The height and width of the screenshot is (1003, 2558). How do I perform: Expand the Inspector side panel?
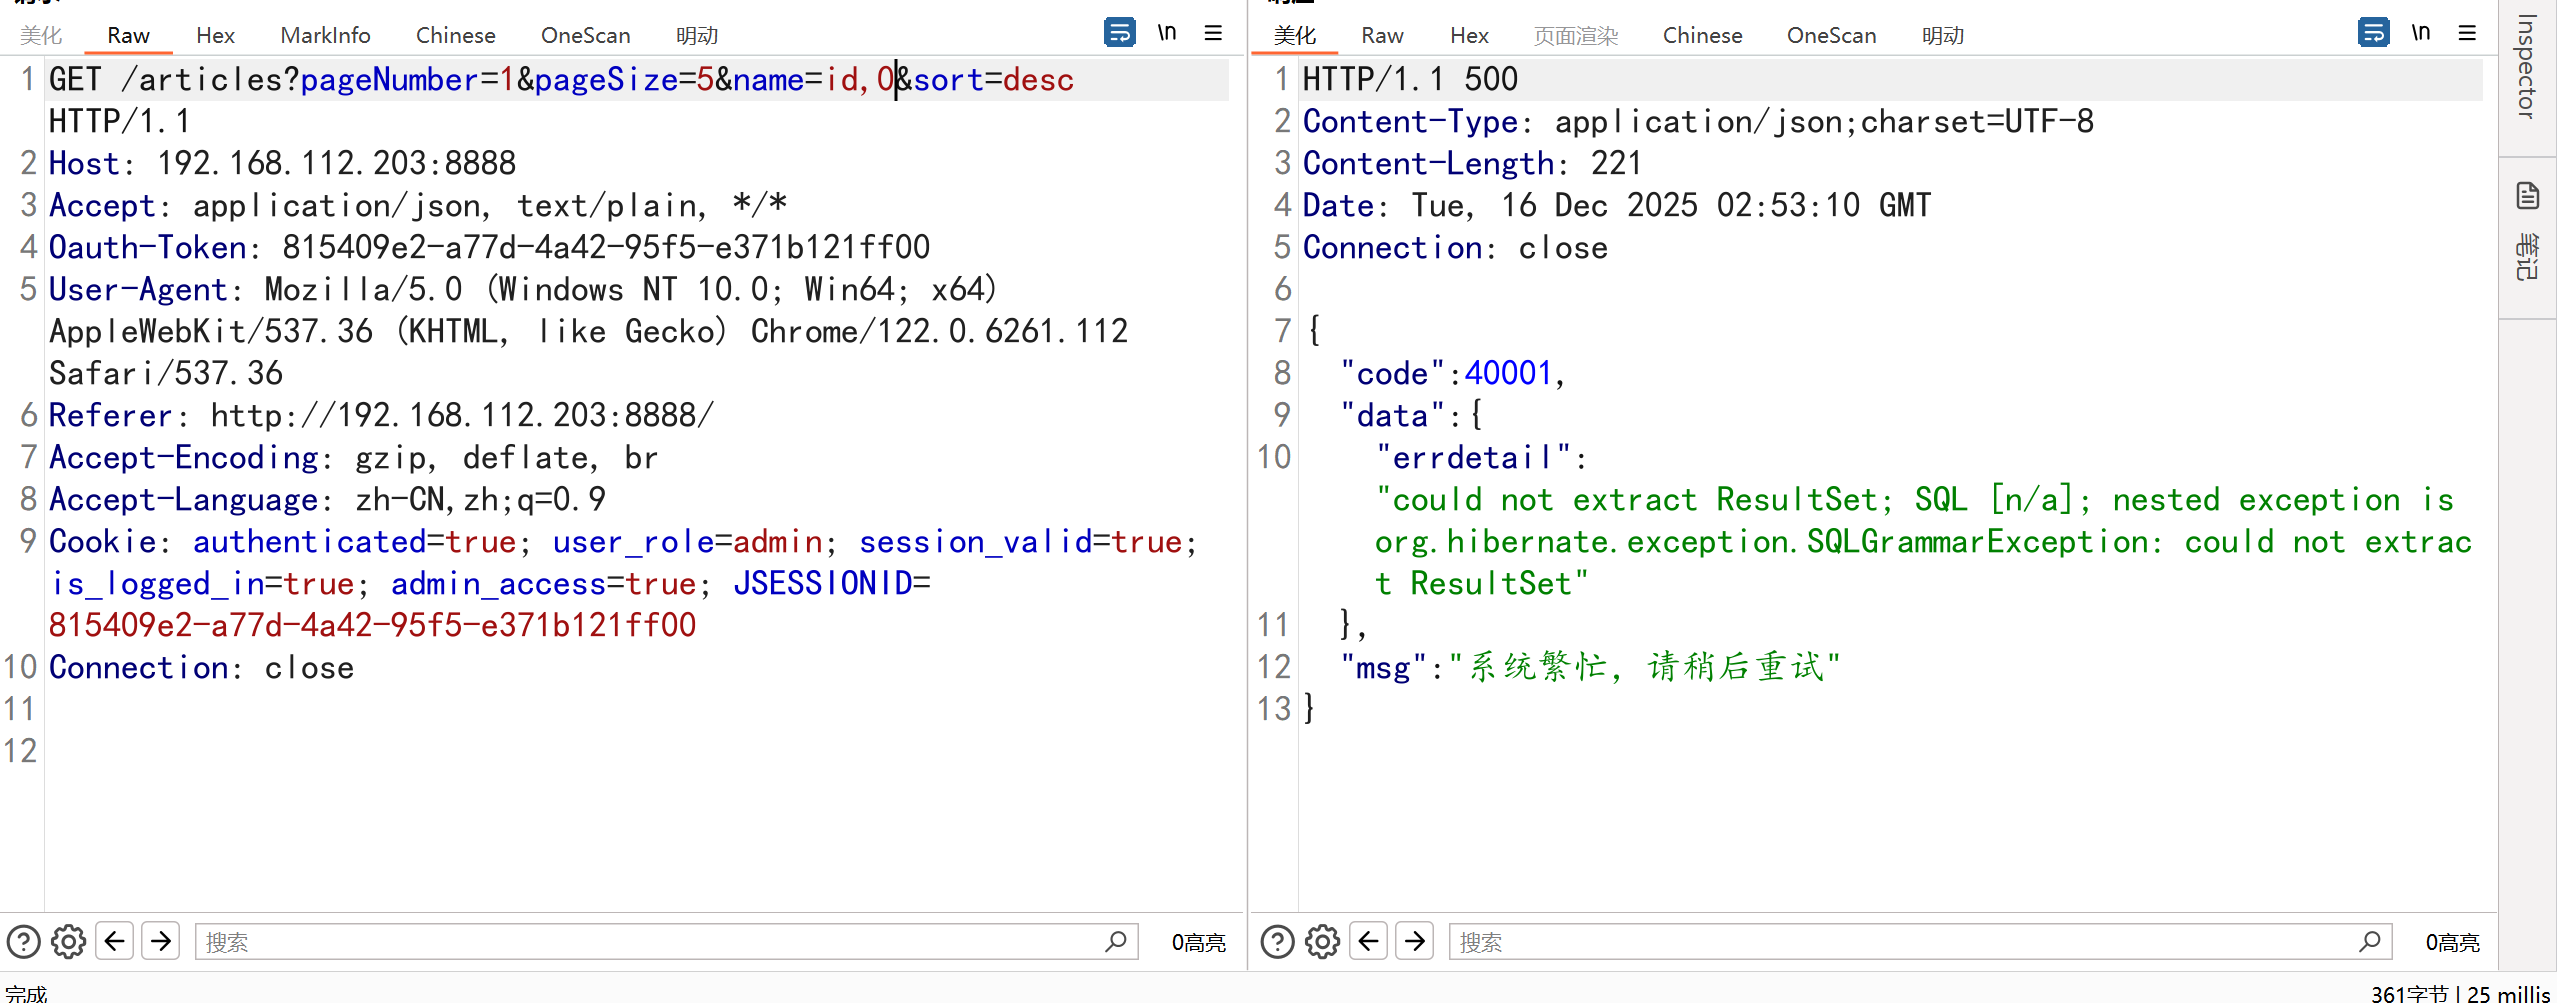coord(2527,67)
